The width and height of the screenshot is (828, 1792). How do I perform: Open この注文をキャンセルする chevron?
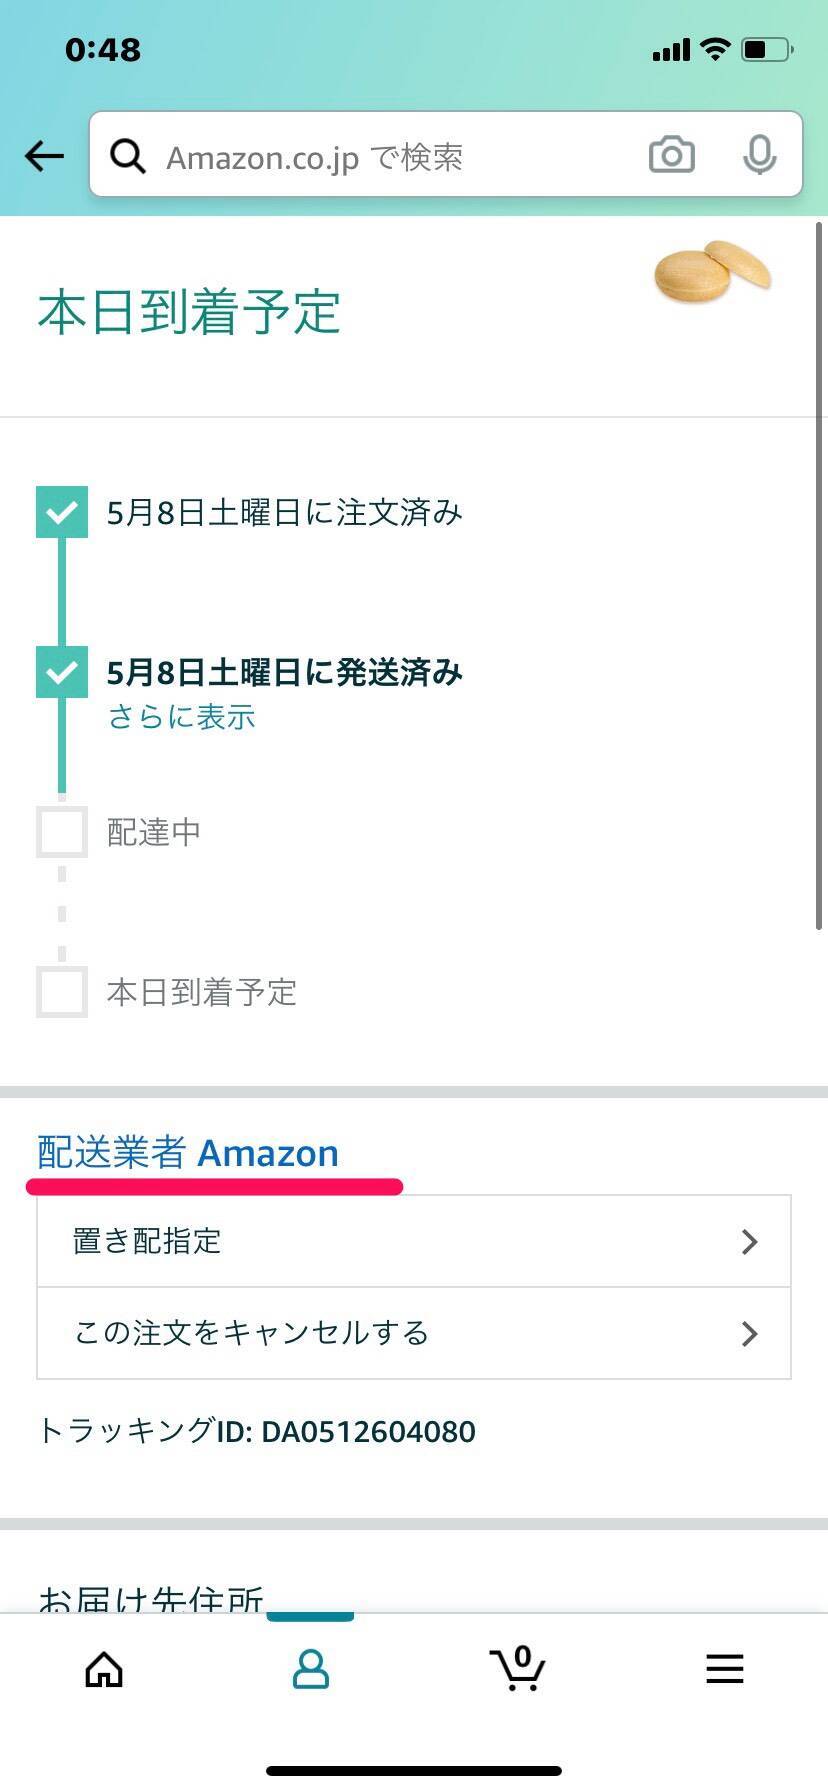point(749,1334)
